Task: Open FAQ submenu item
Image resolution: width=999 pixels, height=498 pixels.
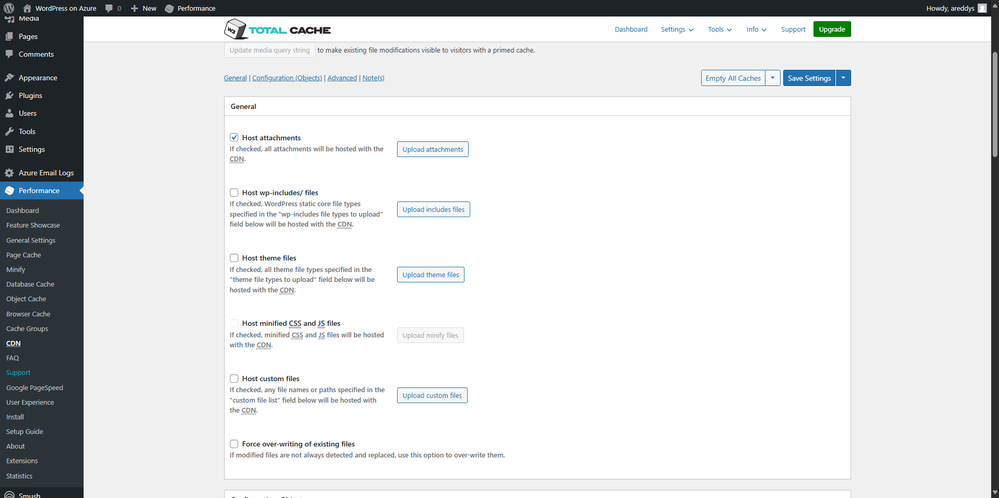Action: (x=12, y=358)
